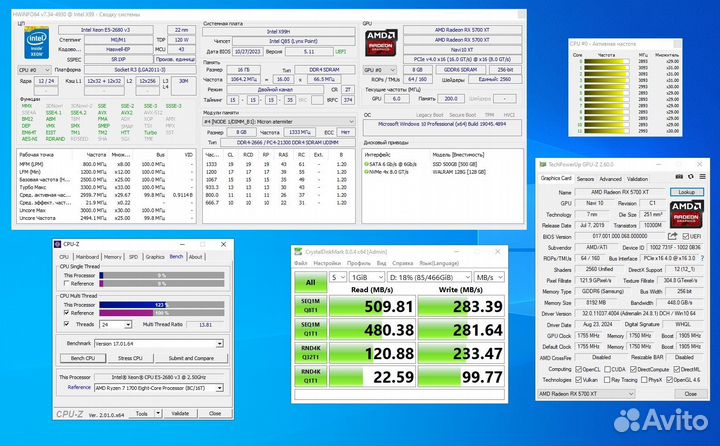Click Intel Xeon logo in HWiNFO
720x446 pixels.
click(x=36, y=43)
